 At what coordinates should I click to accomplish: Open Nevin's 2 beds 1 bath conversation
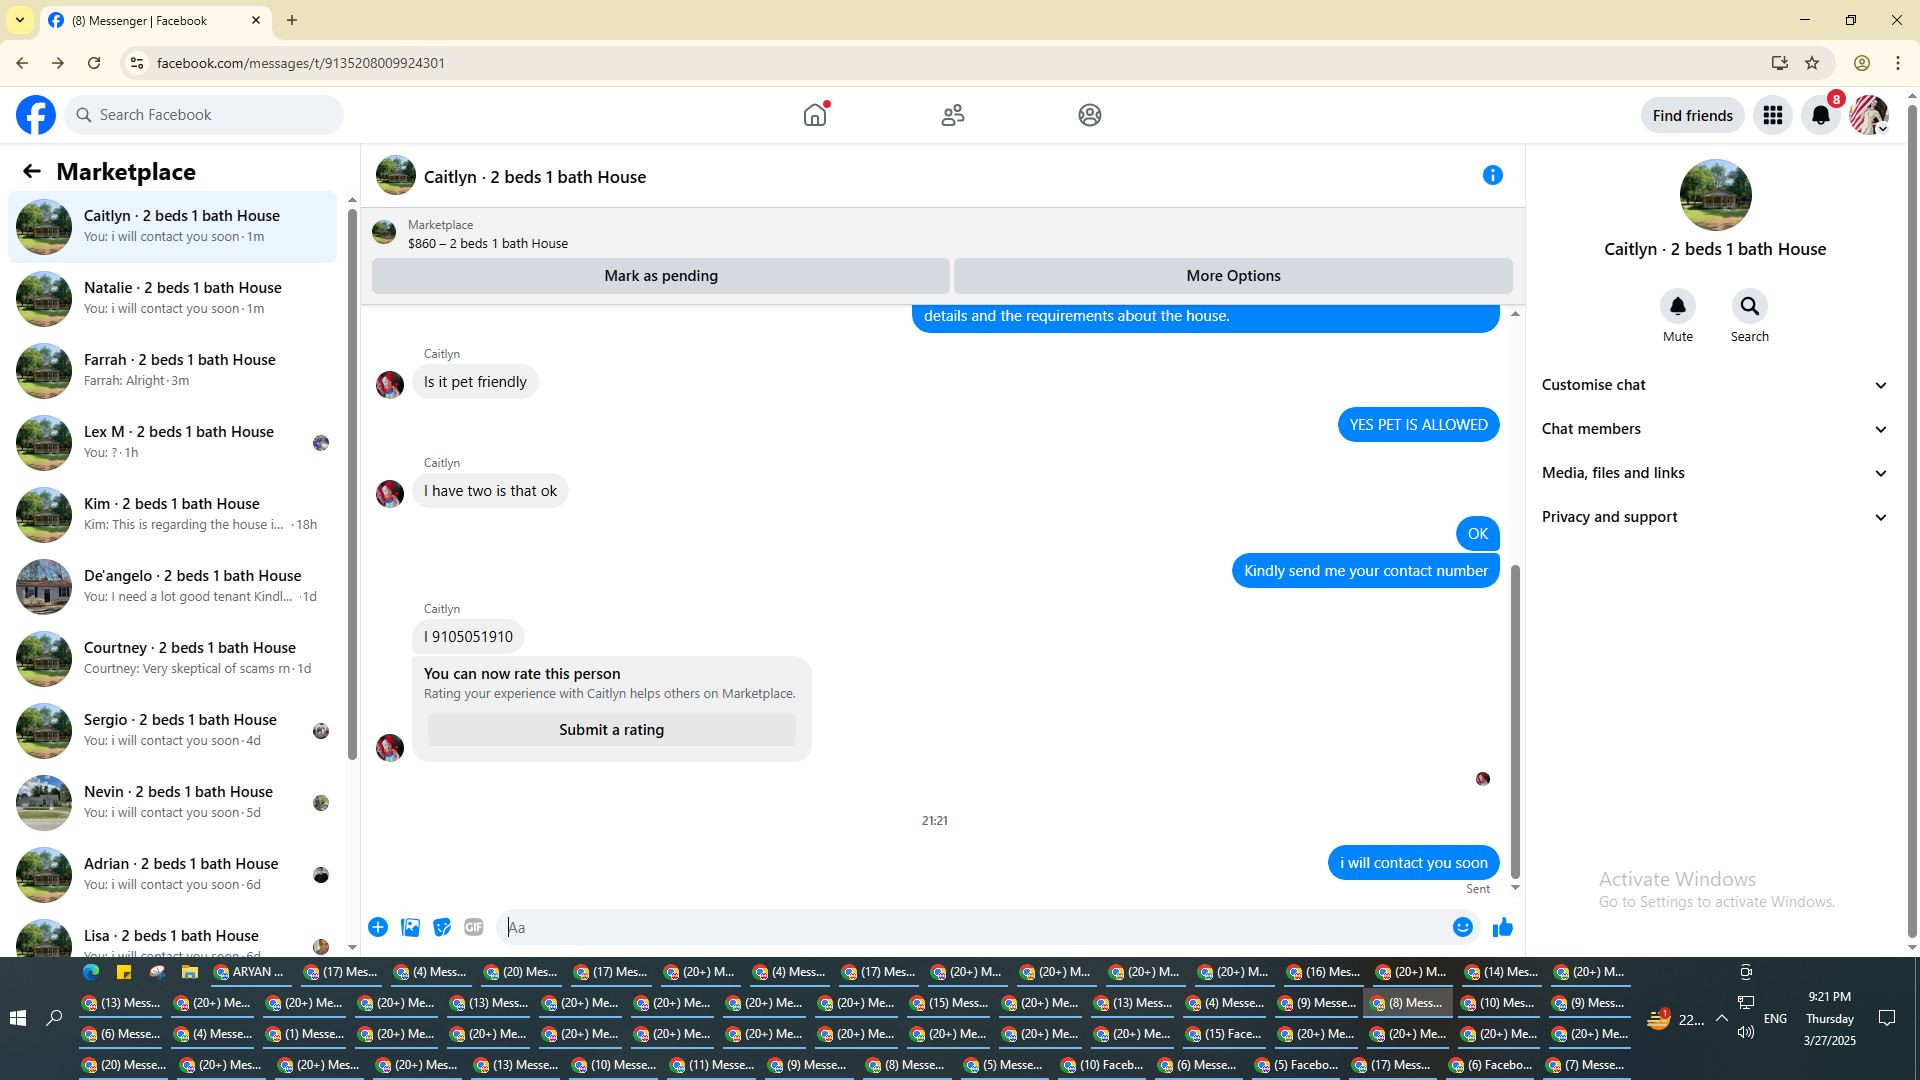173,803
